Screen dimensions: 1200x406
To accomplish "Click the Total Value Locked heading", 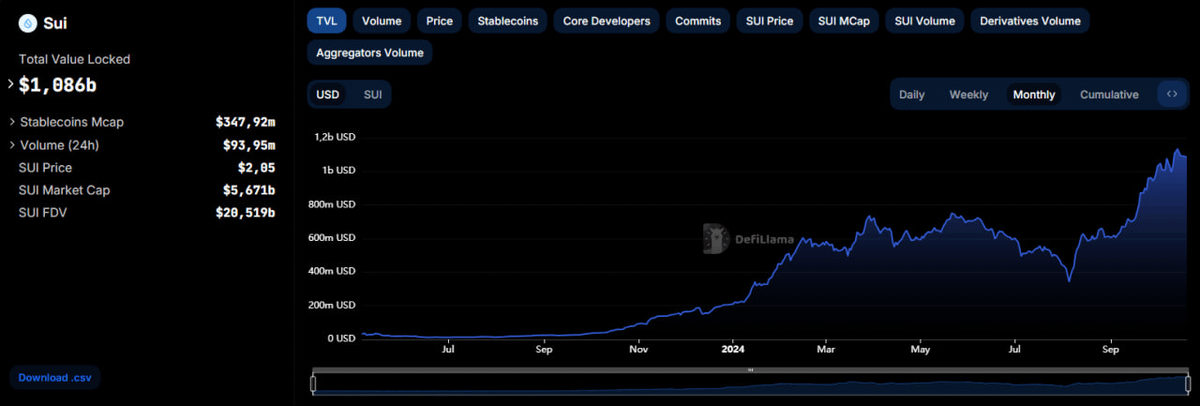I will pos(74,59).
